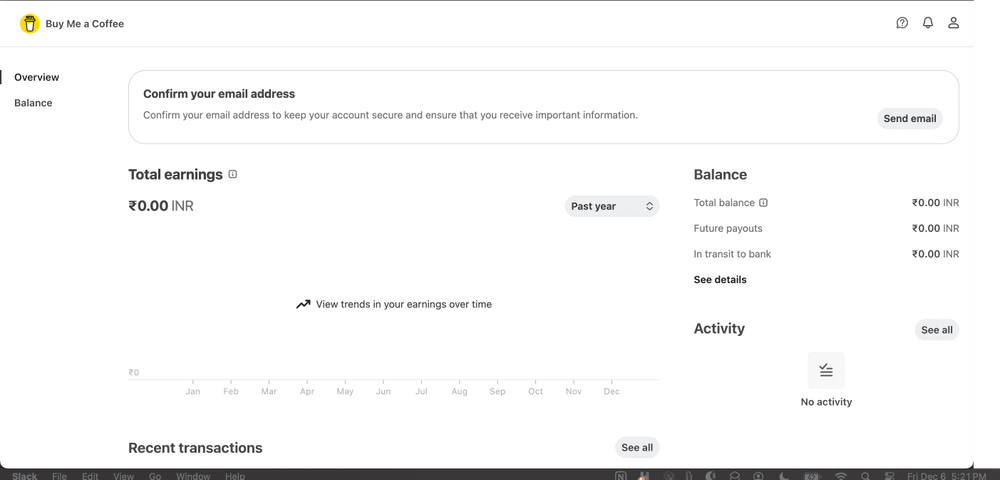Click the Buy Me a Coffee logo
This screenshot has width=1000, height=480.
point(30,23)
